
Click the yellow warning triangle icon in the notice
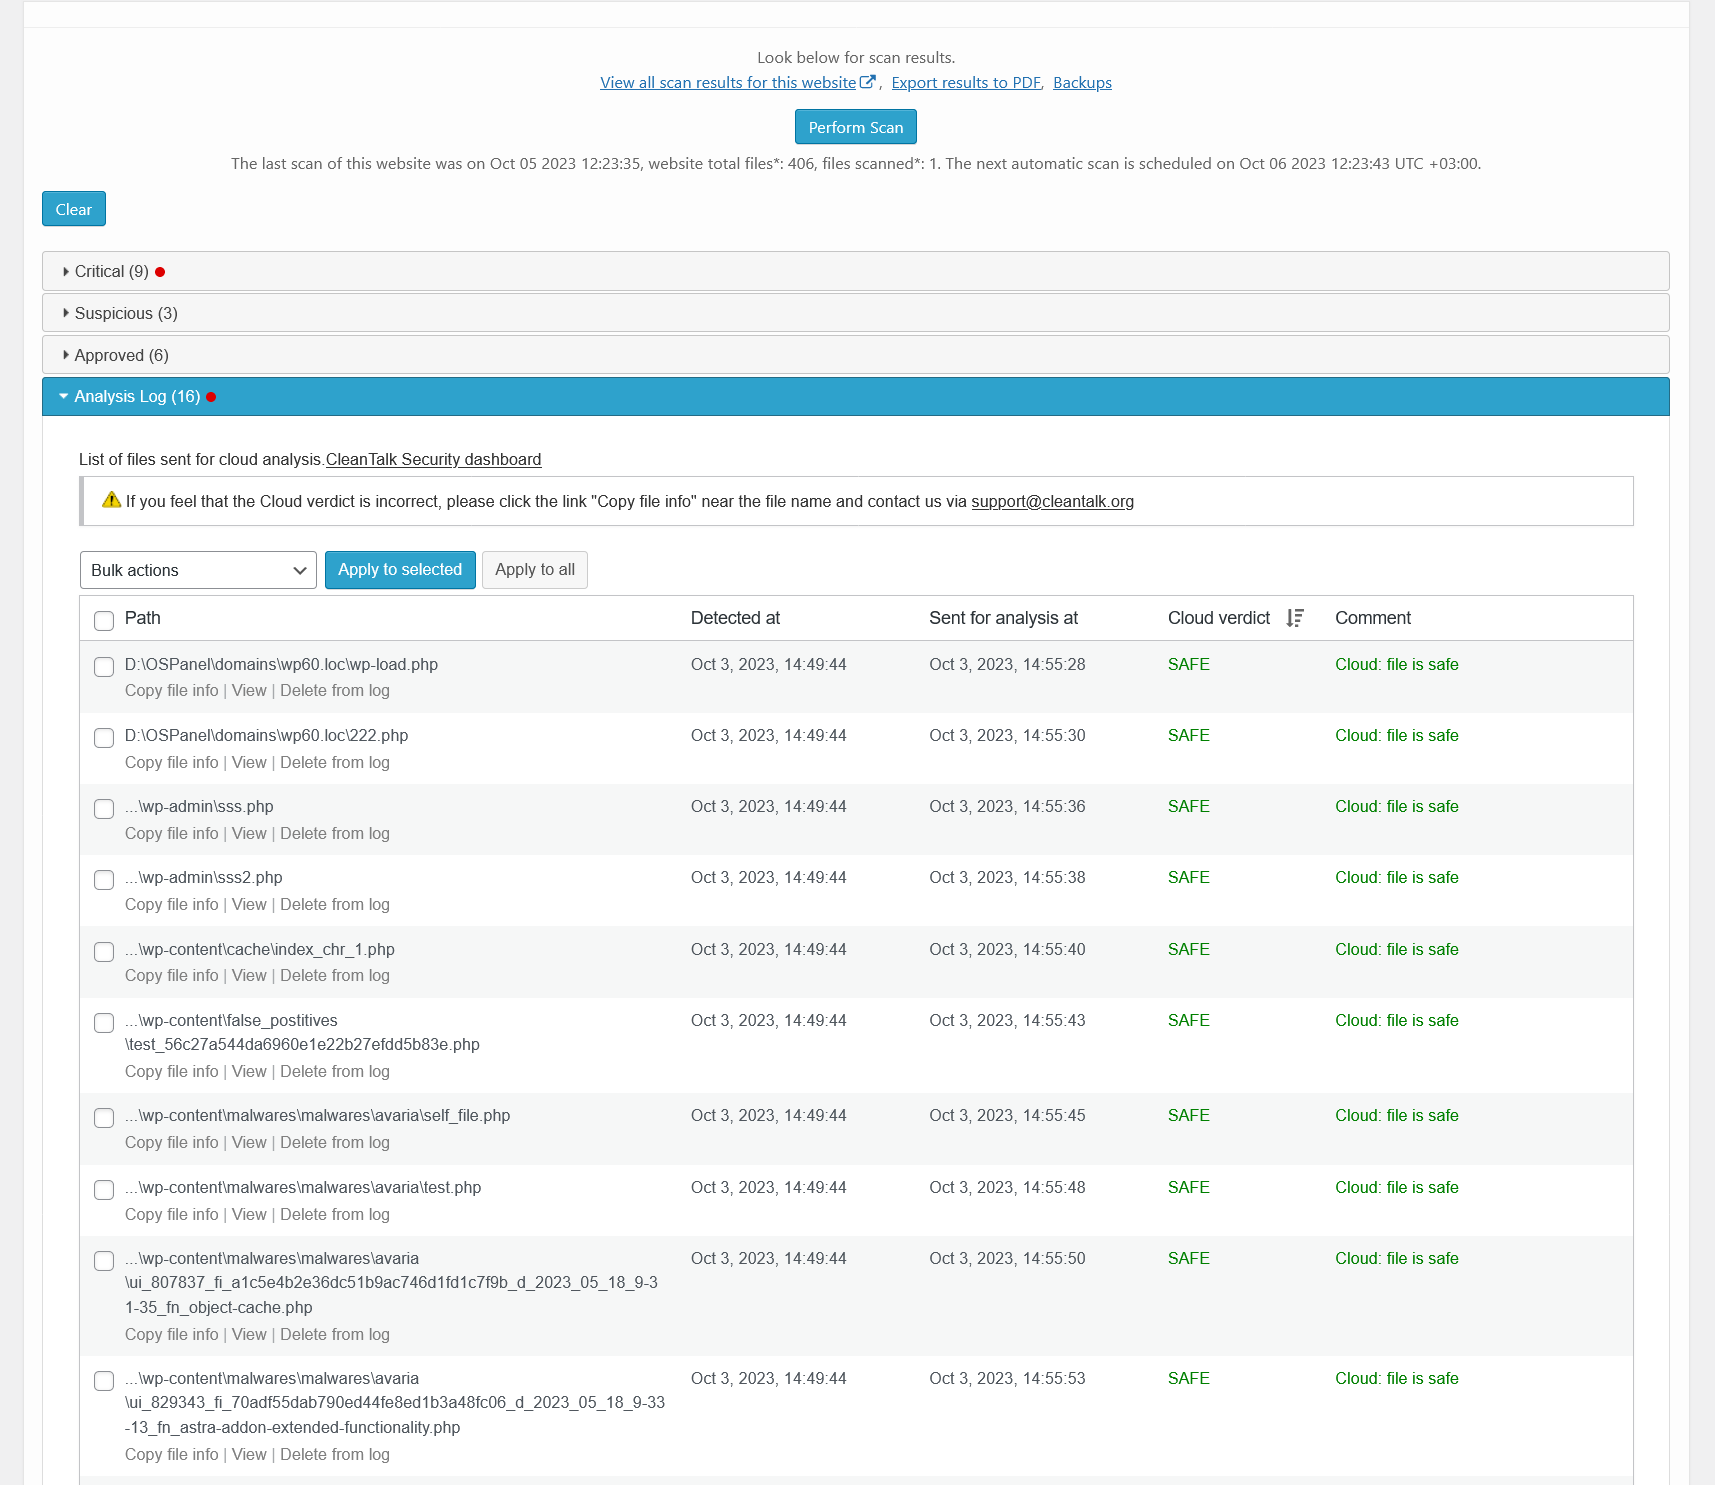click(112, 500)
